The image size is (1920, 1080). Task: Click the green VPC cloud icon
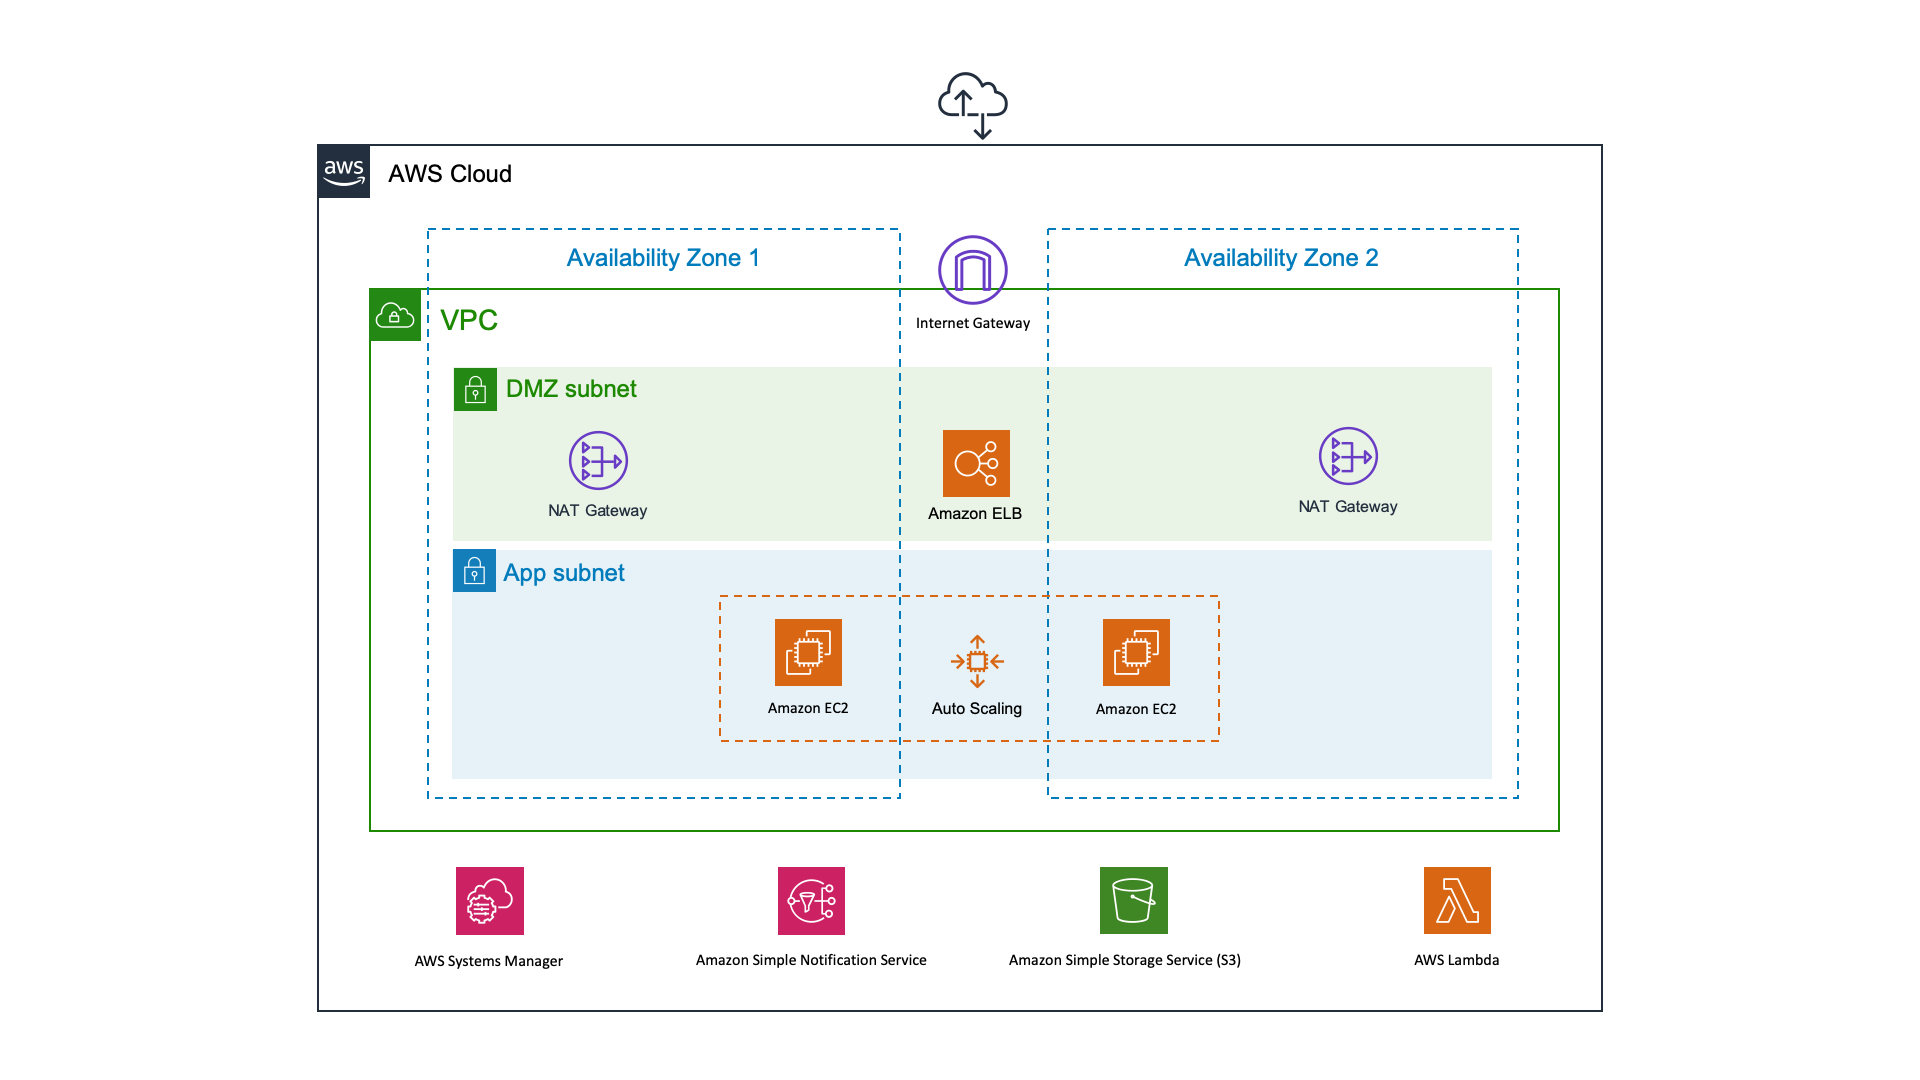[395, 315]
